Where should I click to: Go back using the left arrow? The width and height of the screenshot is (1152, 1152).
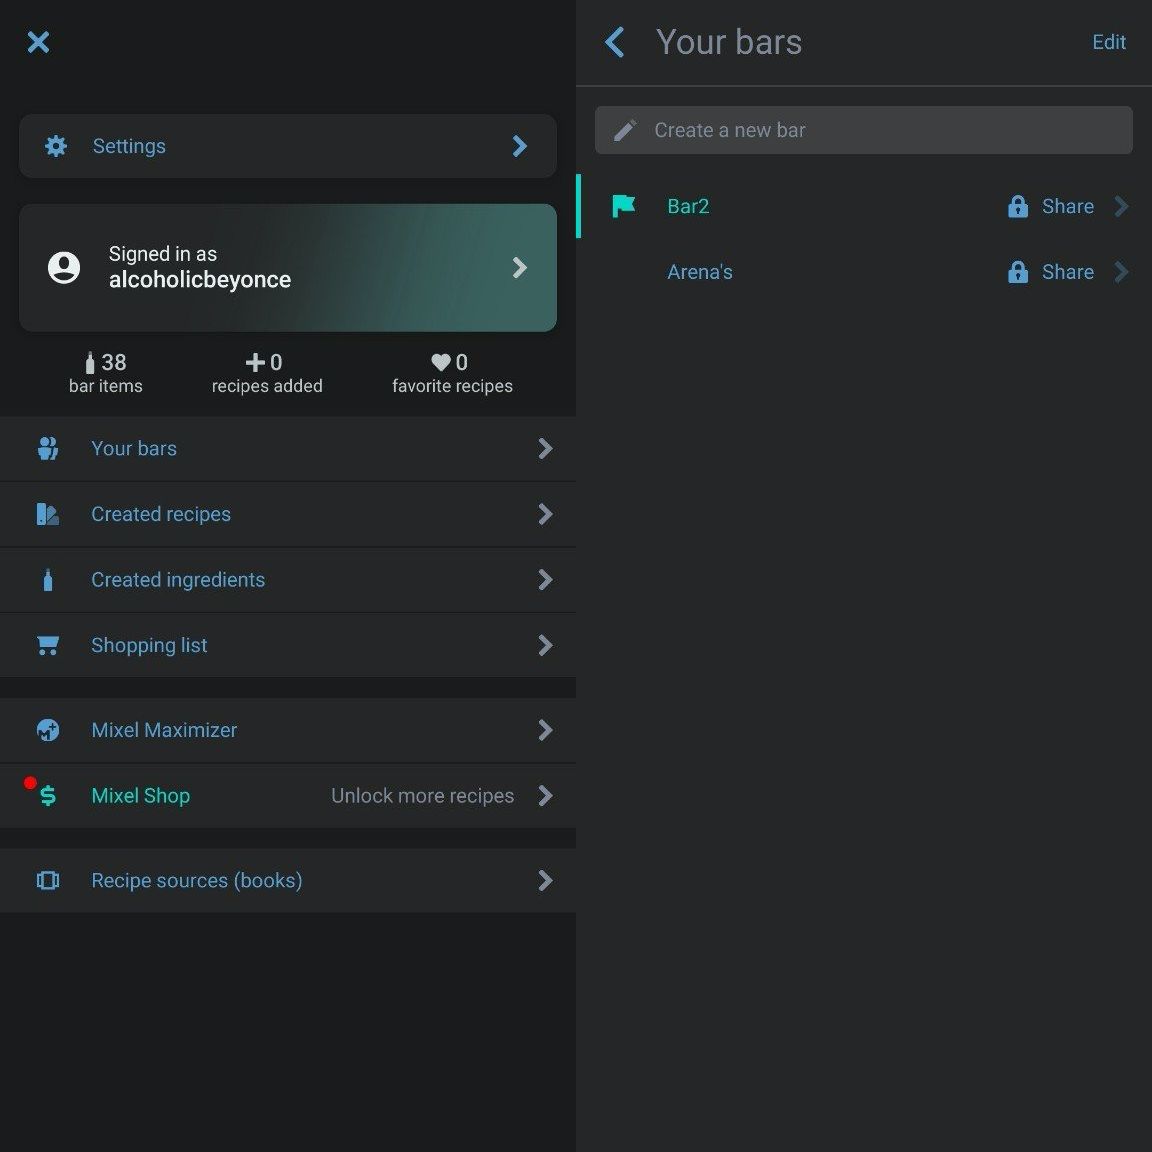click(615, 42)
